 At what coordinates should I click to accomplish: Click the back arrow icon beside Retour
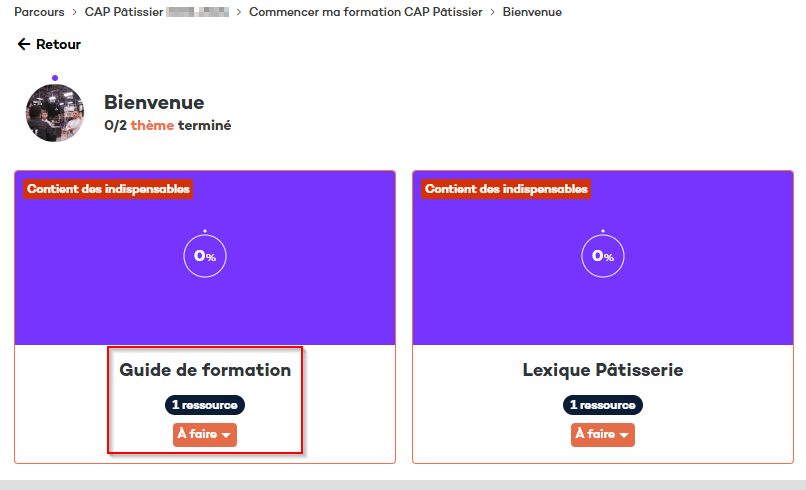pos(24,45)
